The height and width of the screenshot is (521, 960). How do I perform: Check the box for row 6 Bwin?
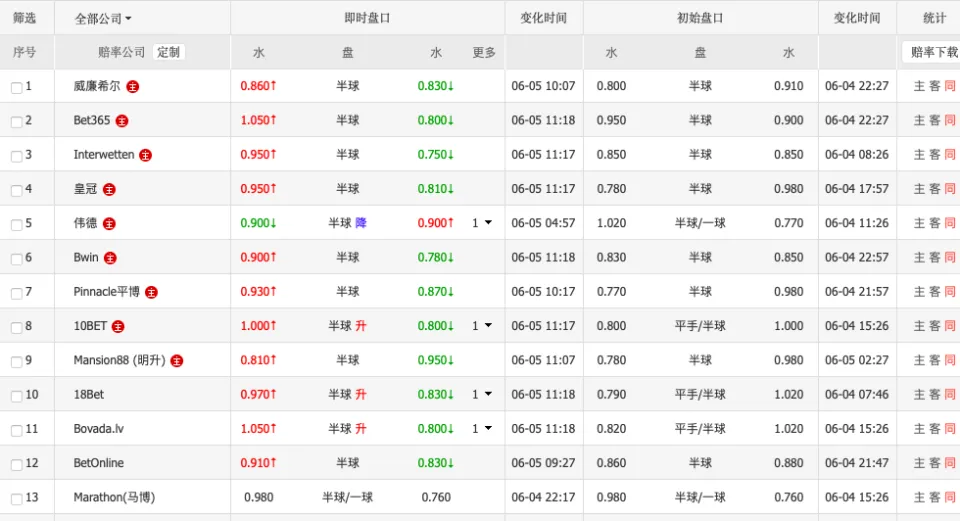click(x=17, y=259)
